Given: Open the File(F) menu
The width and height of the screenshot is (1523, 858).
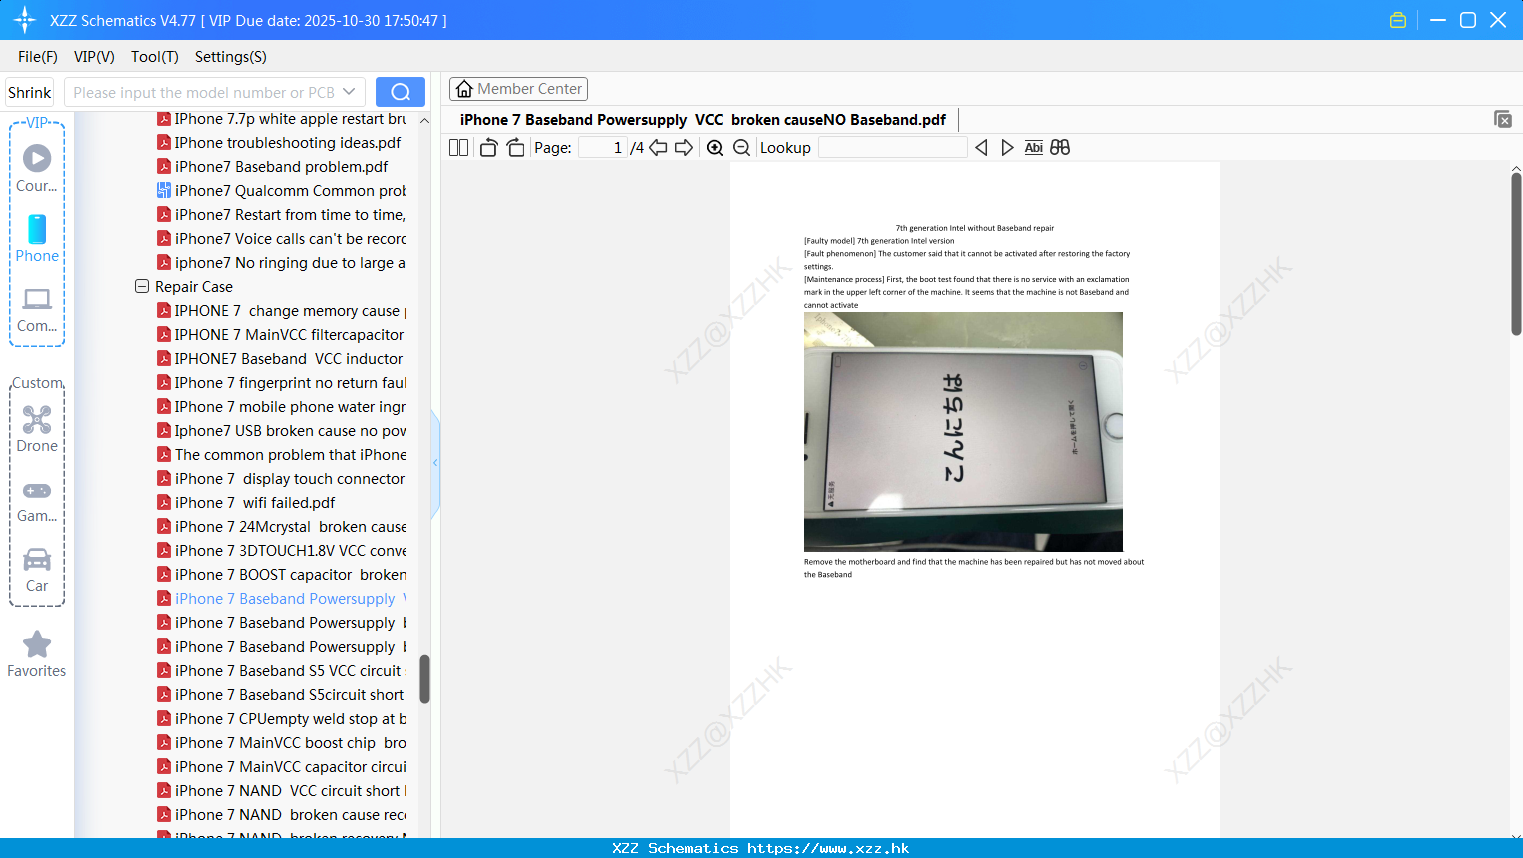Looking at the screenshot, I should point(38,57).
